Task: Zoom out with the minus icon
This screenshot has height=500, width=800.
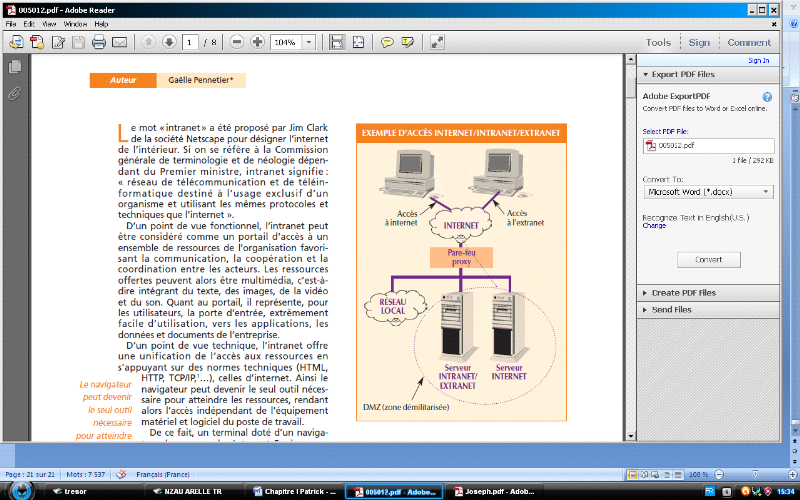Action: [x=237, y=42]
